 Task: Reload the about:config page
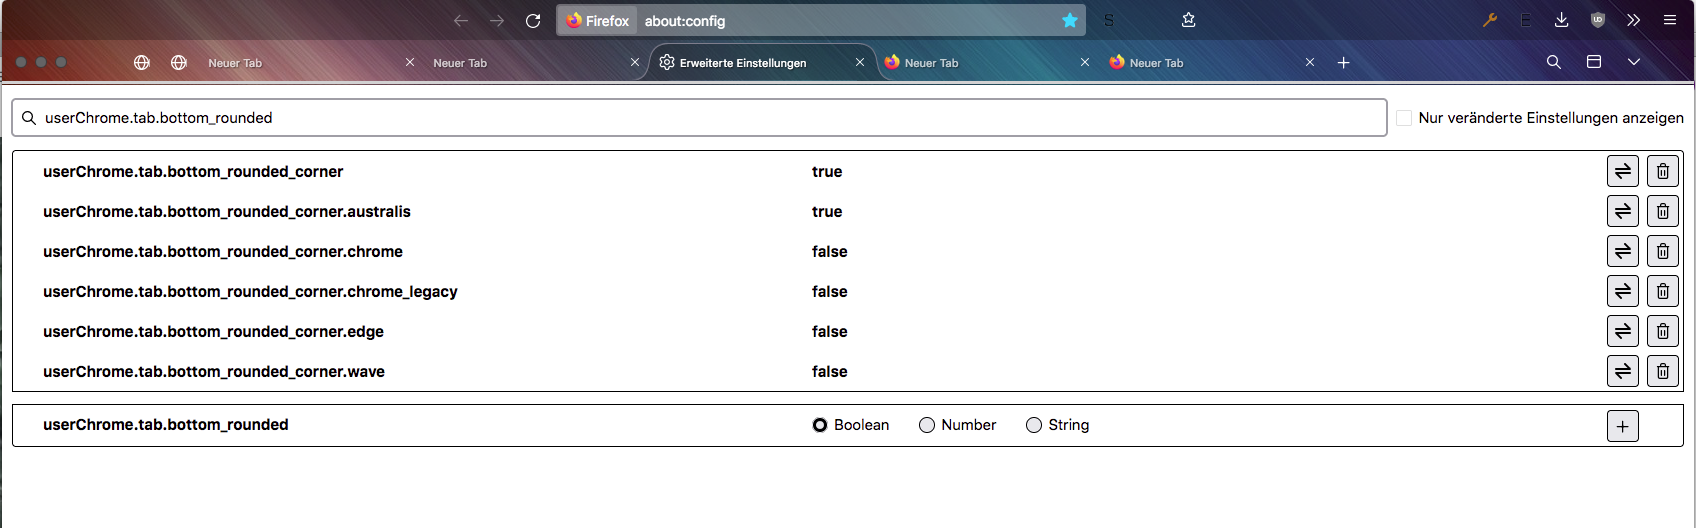coord(533,21)
